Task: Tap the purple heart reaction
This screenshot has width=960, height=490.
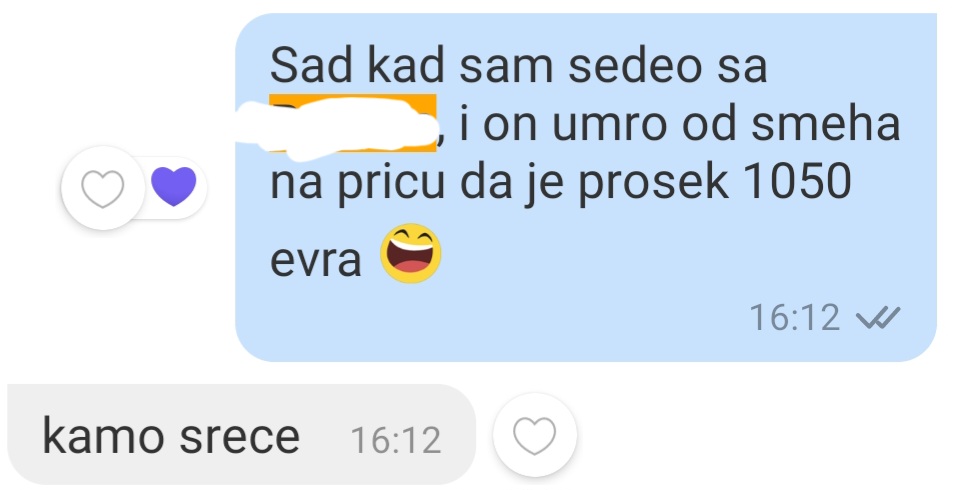Action: (174, 187)
